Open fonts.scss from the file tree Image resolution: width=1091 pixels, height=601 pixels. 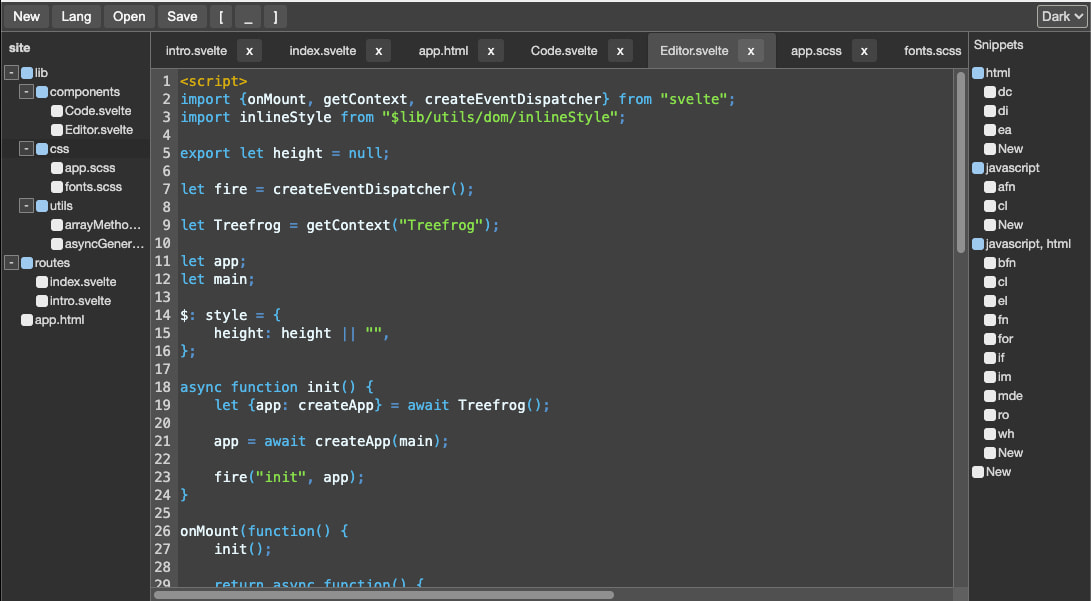tap(93, 186)
